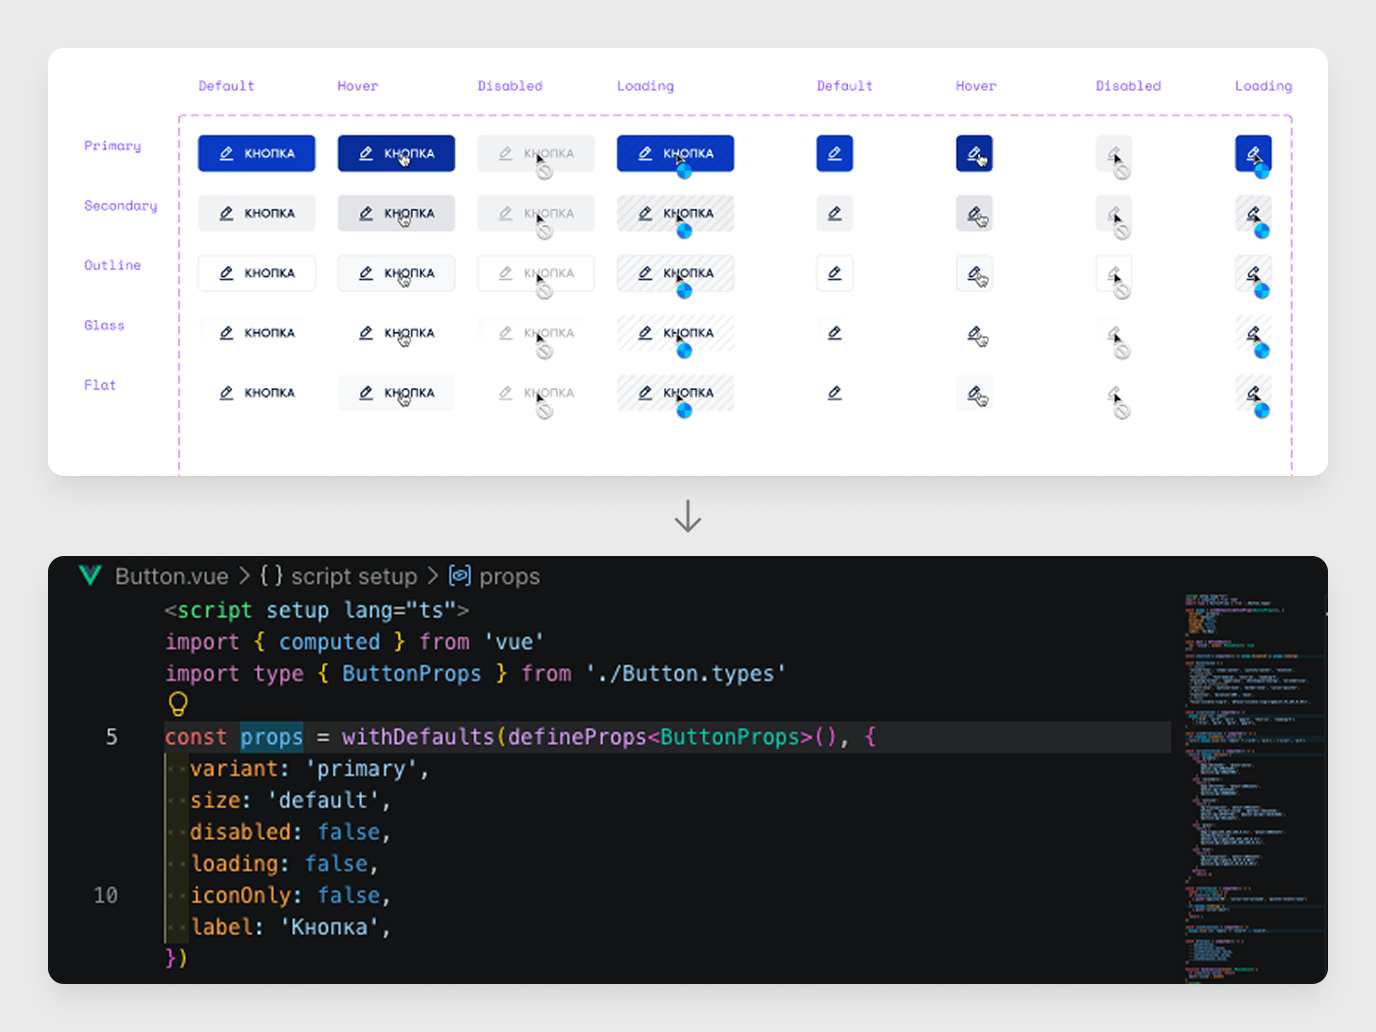
Task: Click the Flat Disabled icon-only pencil button
Action: tap(1113, 393)
